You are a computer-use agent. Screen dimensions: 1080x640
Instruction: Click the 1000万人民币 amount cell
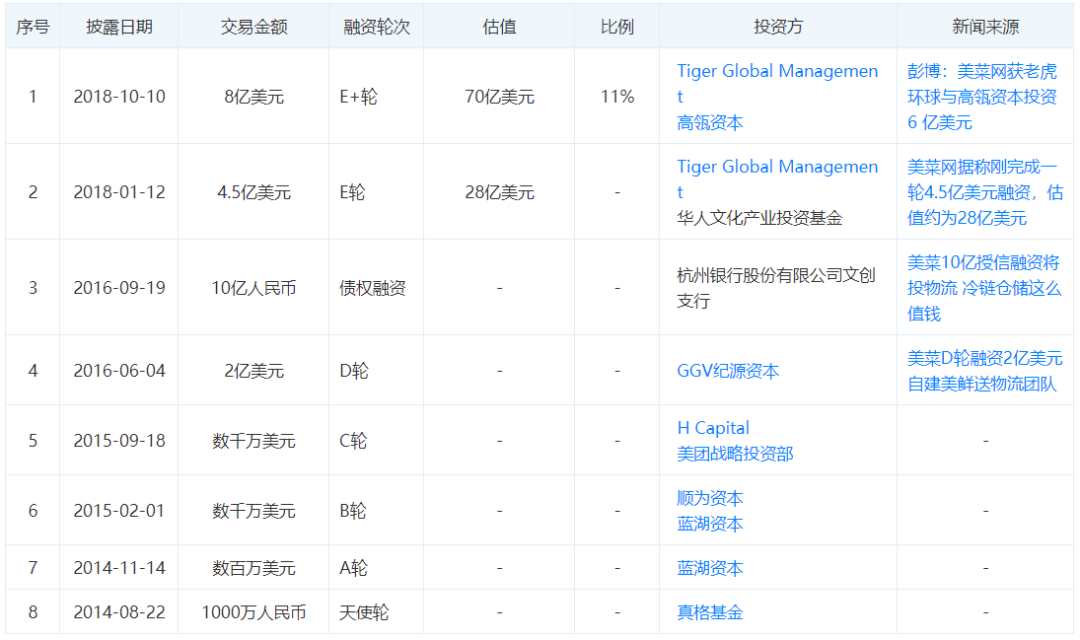253,612
